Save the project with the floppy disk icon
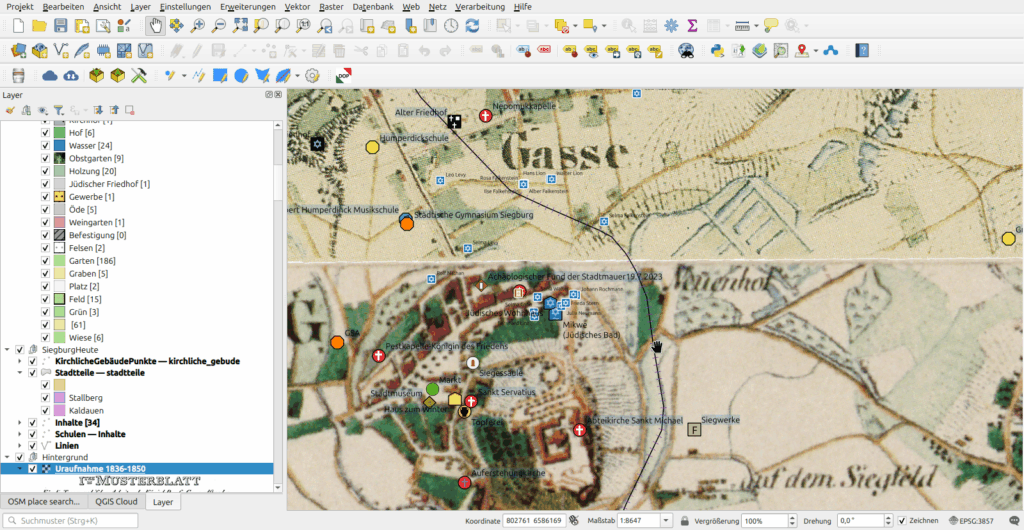 61,25
